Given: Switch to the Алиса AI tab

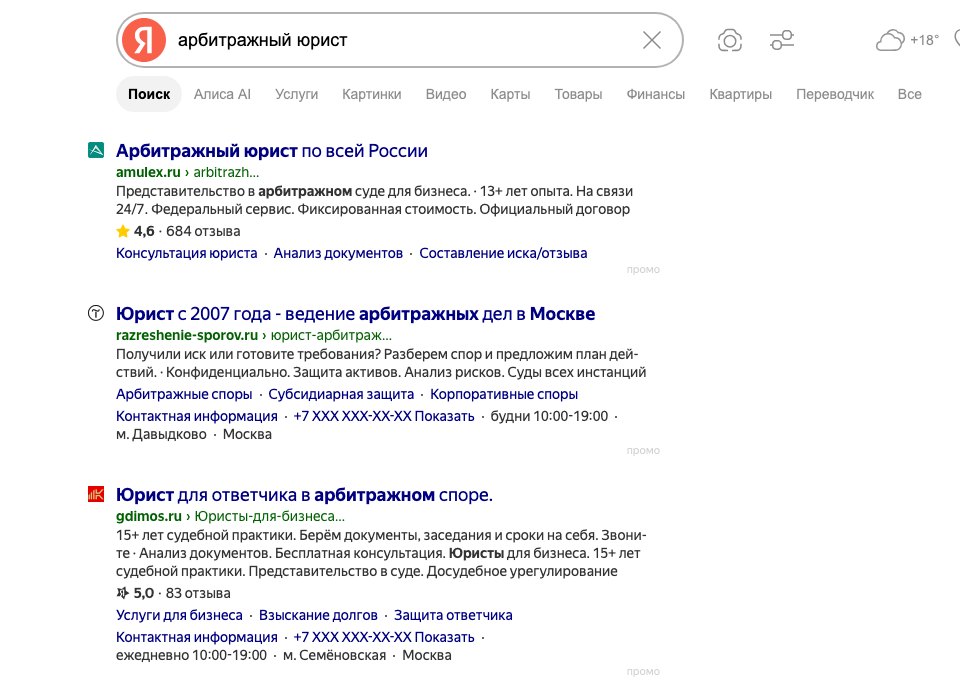Looking at the screenshot, I should [x=222, y=94].
